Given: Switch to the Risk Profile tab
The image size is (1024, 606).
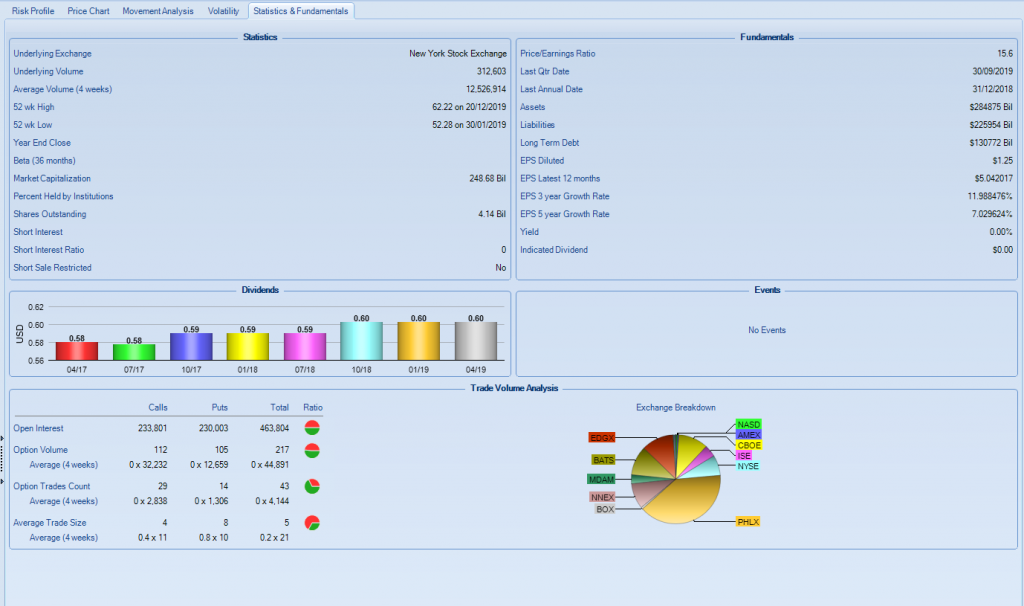Looking at the screenshot, I should pyautogui.click(x=32, y=11).
